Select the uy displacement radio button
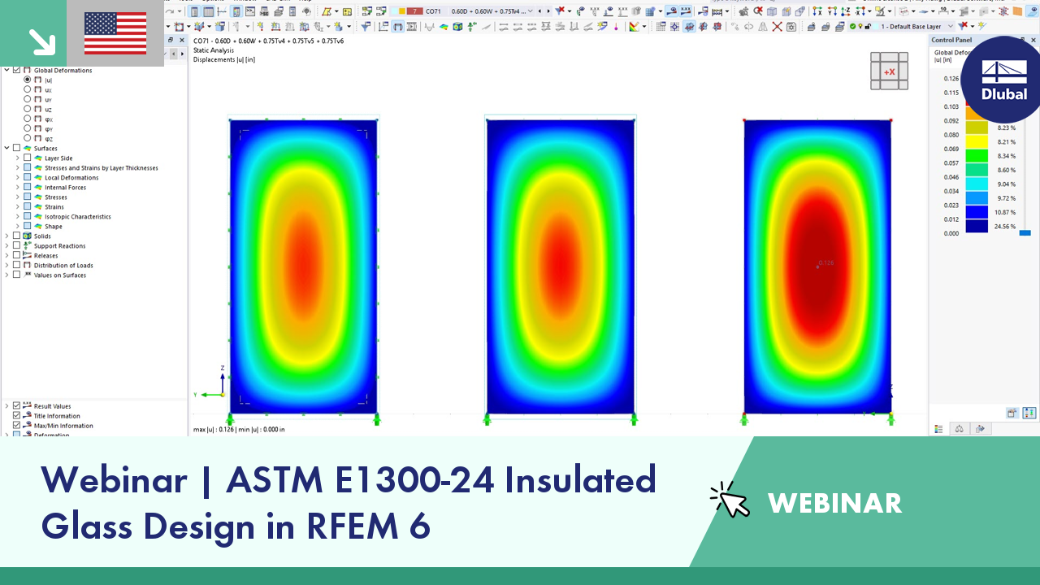The image size is (1040, 585). click(27, 99)
